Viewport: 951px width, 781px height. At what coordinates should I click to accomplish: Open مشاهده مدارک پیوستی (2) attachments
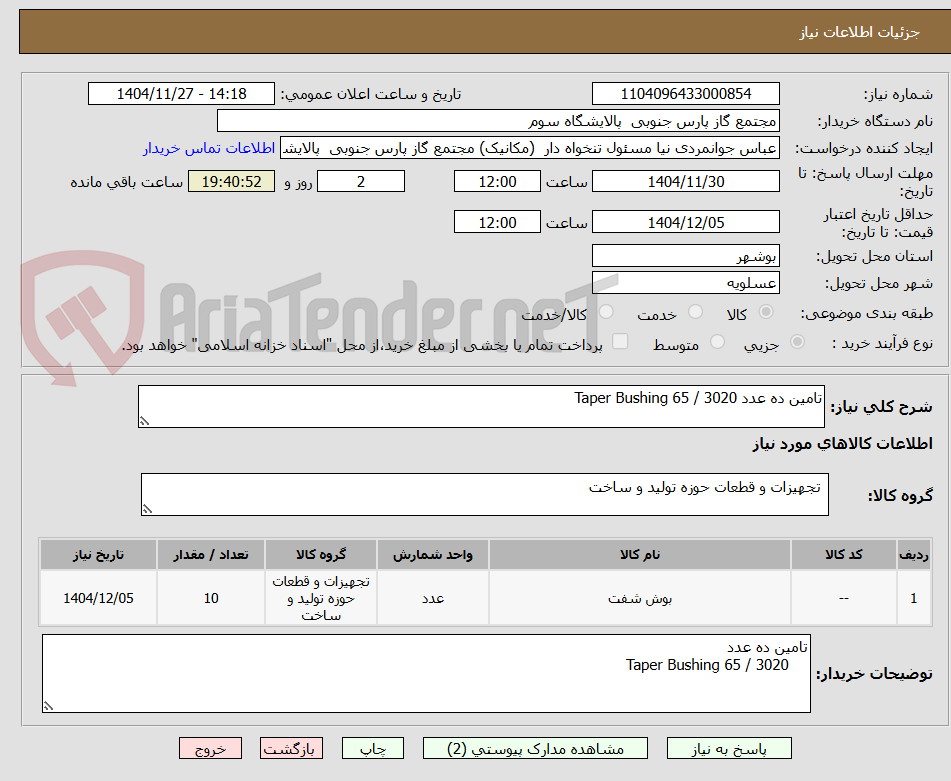tap(535, 748)
